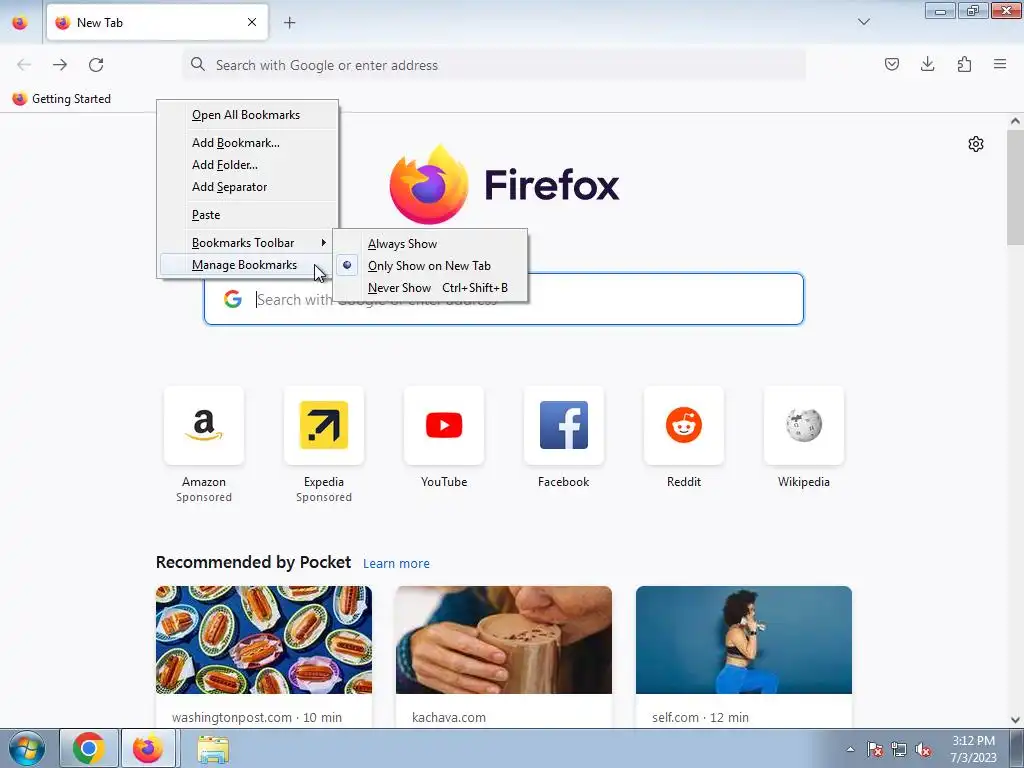Viewport: 1024px width, 768px height.
Task: Click the muted volume tray icon
Action: pos(923,749)
